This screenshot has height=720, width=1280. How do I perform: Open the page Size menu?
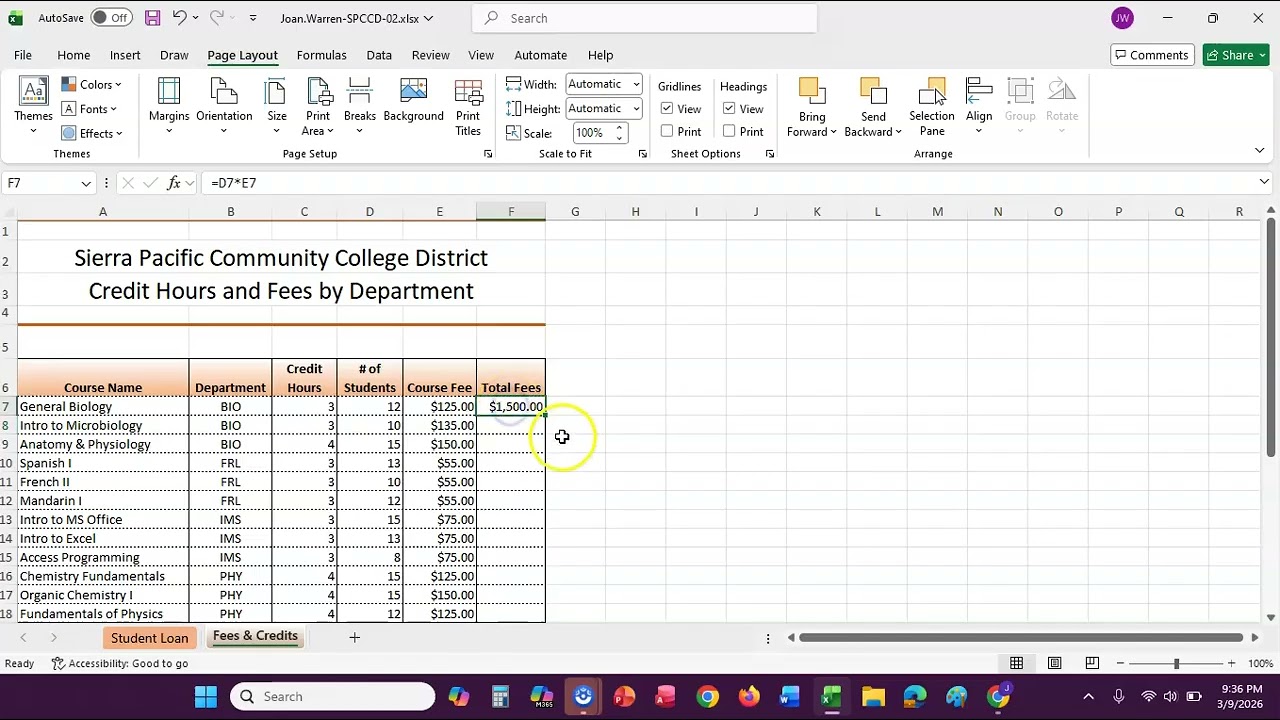click(277, 106)
